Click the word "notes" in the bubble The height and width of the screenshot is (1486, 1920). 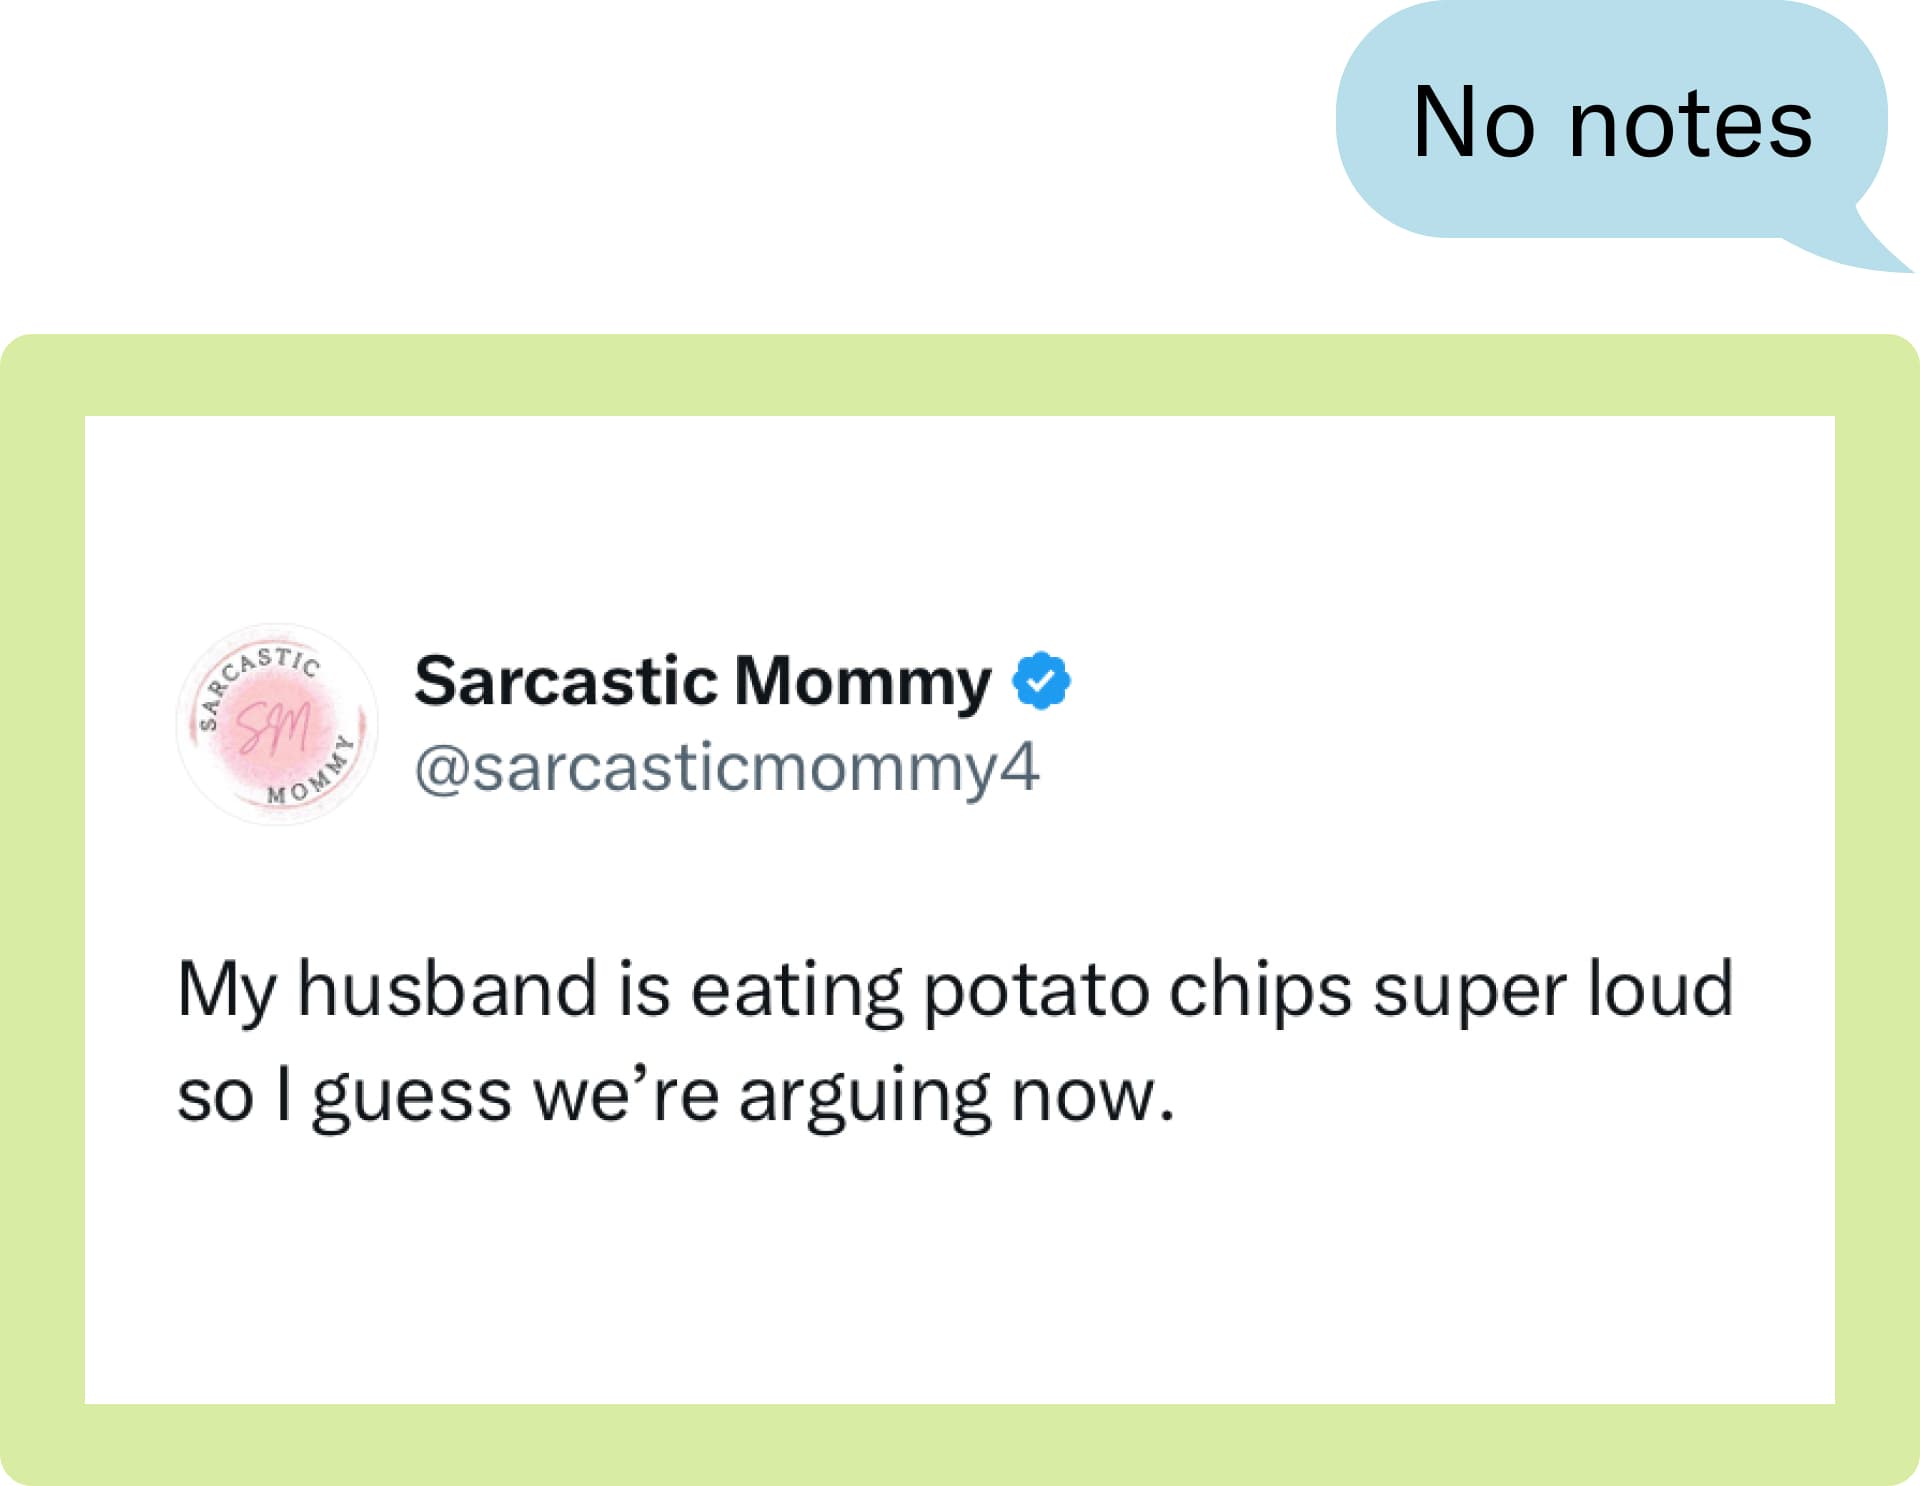(x=1689, y=123)
